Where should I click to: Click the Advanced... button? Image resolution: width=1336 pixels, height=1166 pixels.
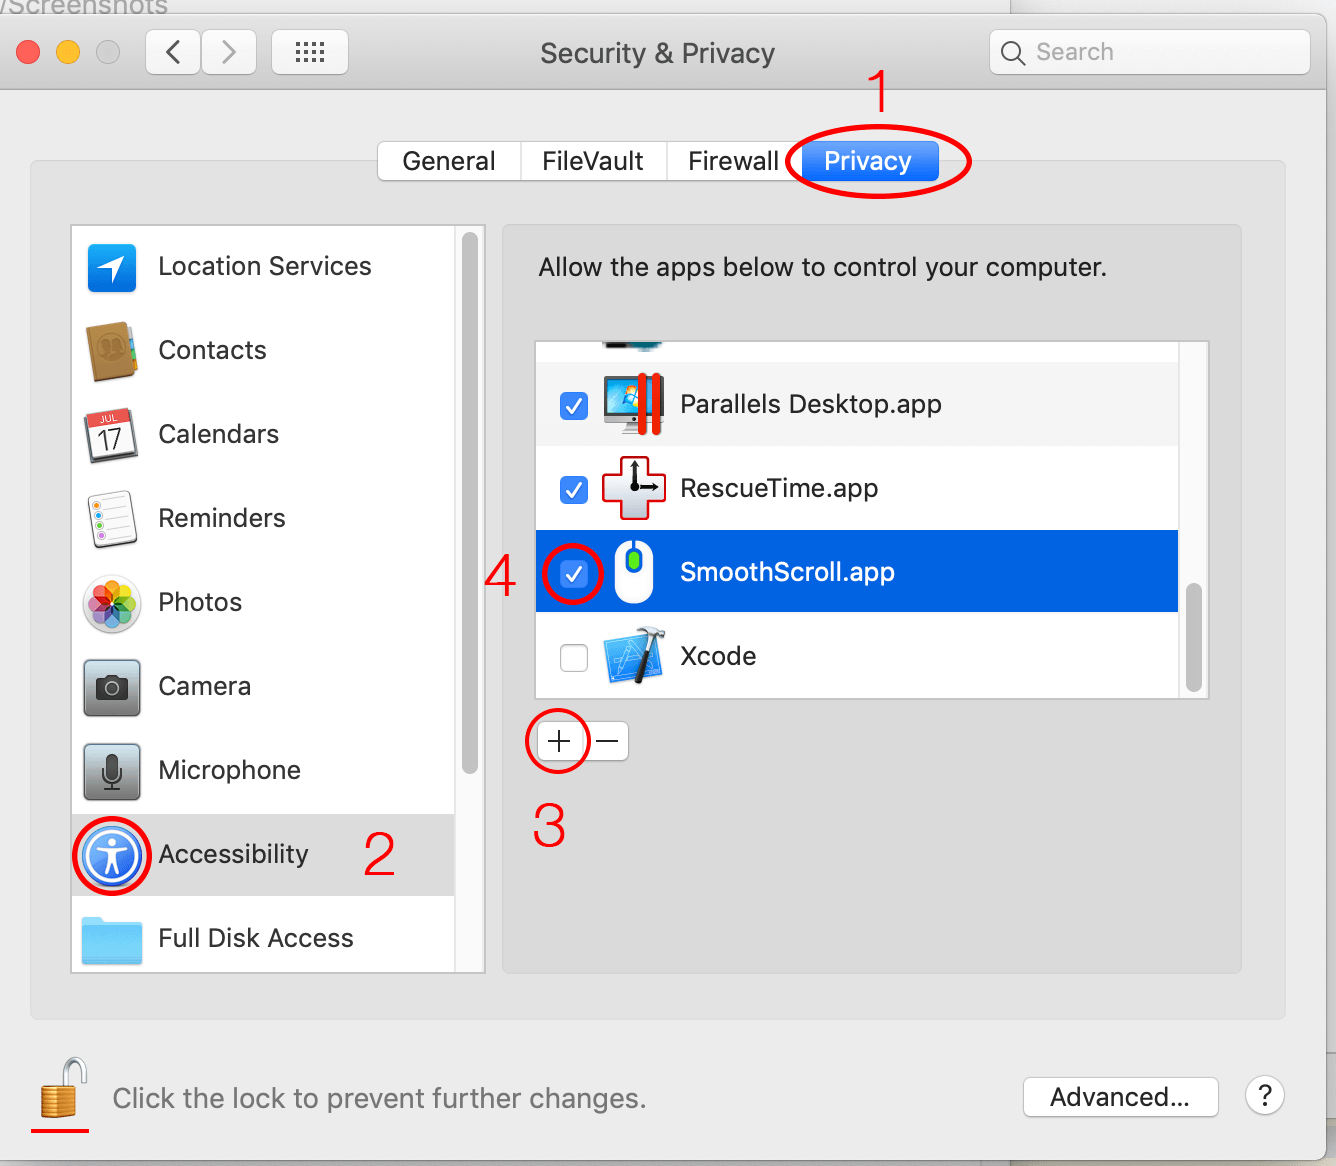(1121, 1097)
